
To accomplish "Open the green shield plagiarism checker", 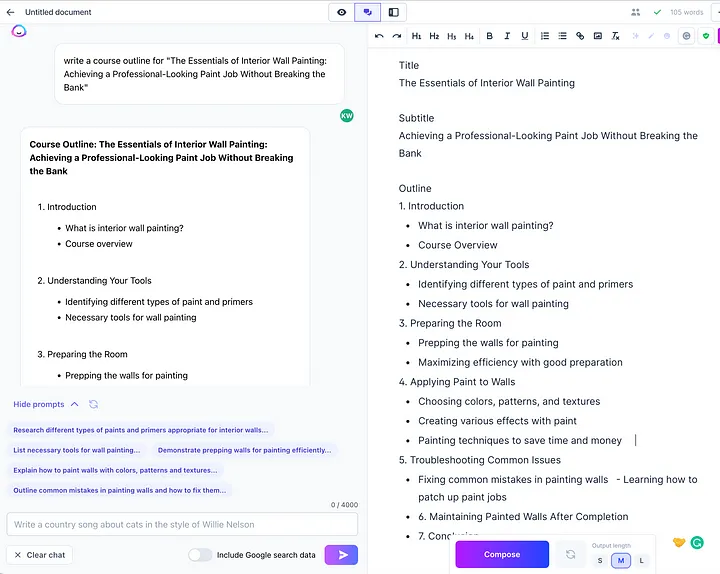I will coord(706,36).
